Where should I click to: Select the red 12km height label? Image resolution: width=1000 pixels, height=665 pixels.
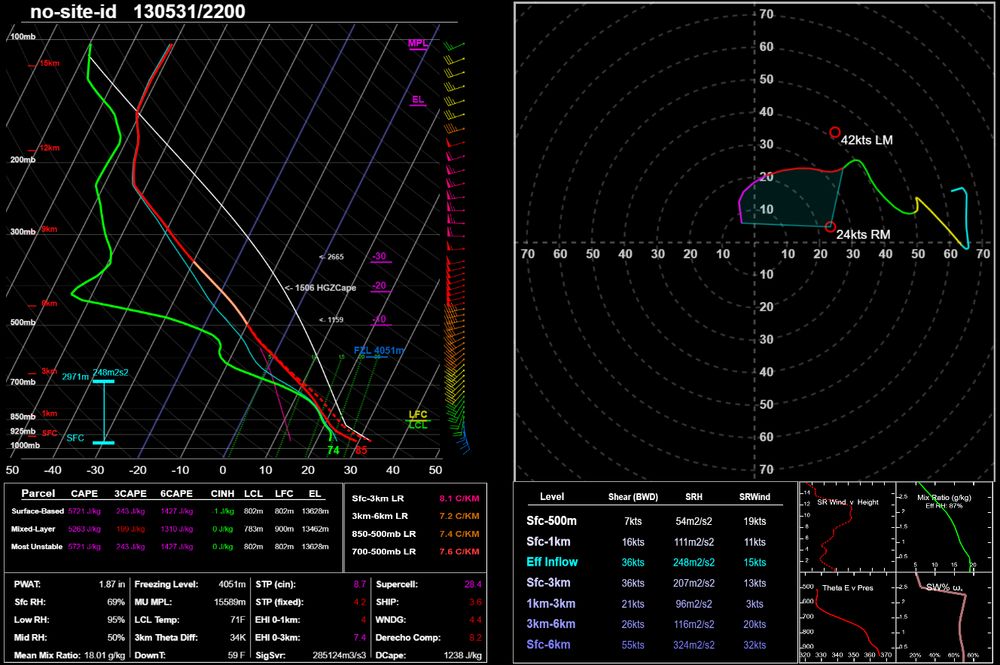pyautogui.click(x=49, y=148)
